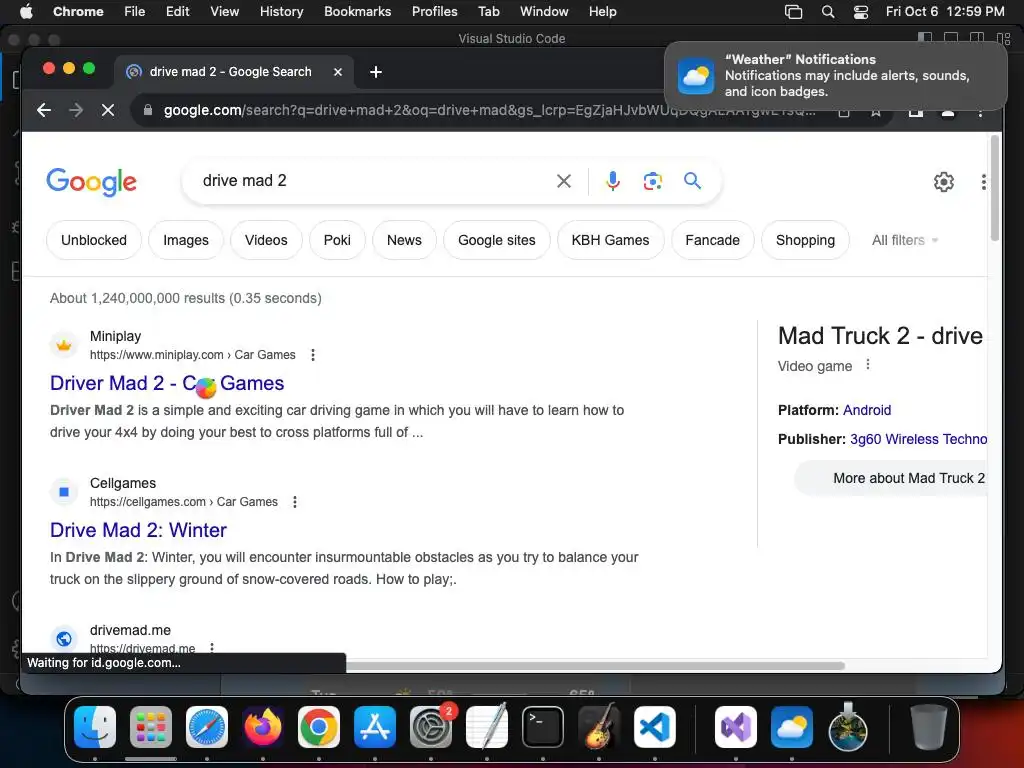Select the KBH Games filter chip
This screenshot has height=768, width=1024.
click(610, 240)
